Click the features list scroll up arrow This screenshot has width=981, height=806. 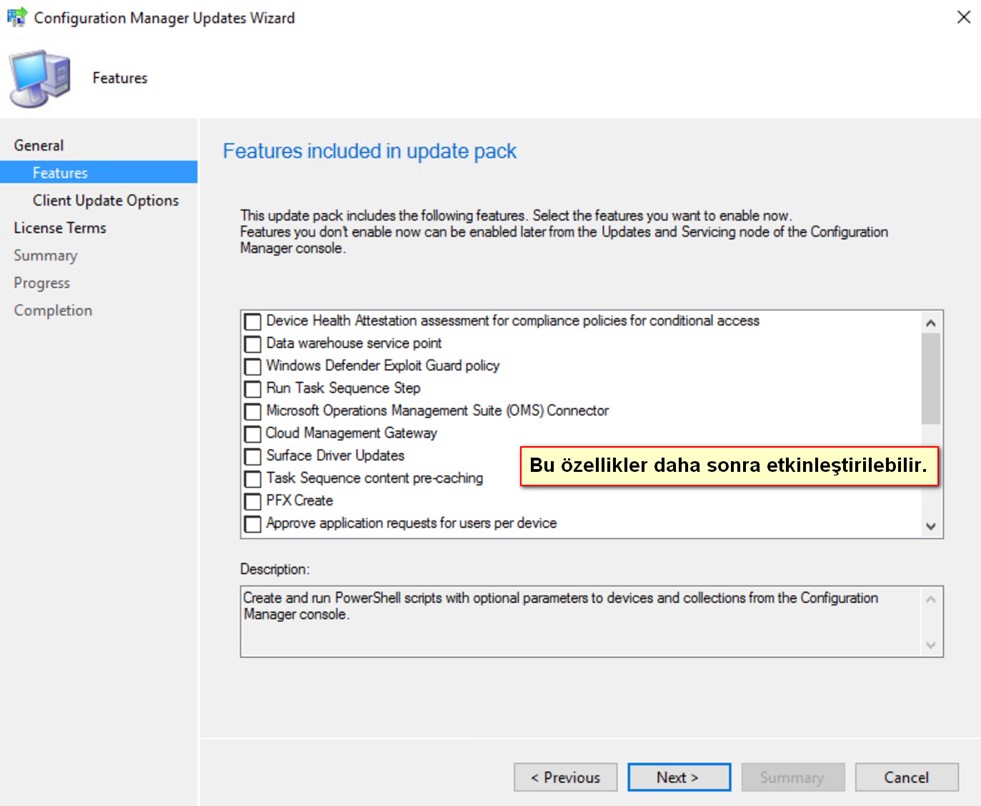click(x=930, y=323)
